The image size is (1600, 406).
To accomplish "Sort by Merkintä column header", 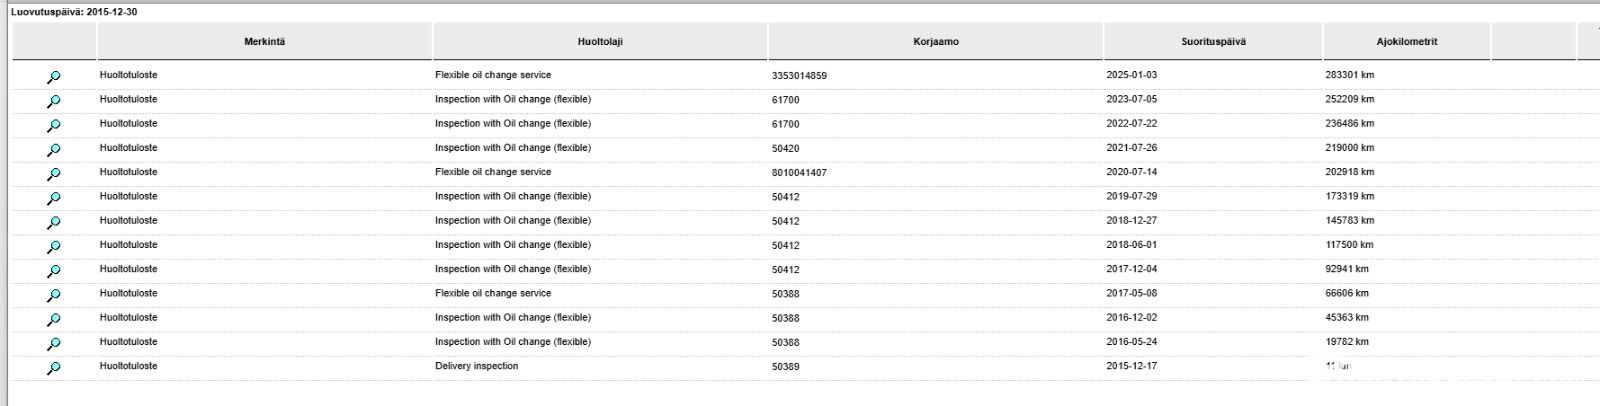I will click(264, 42).
